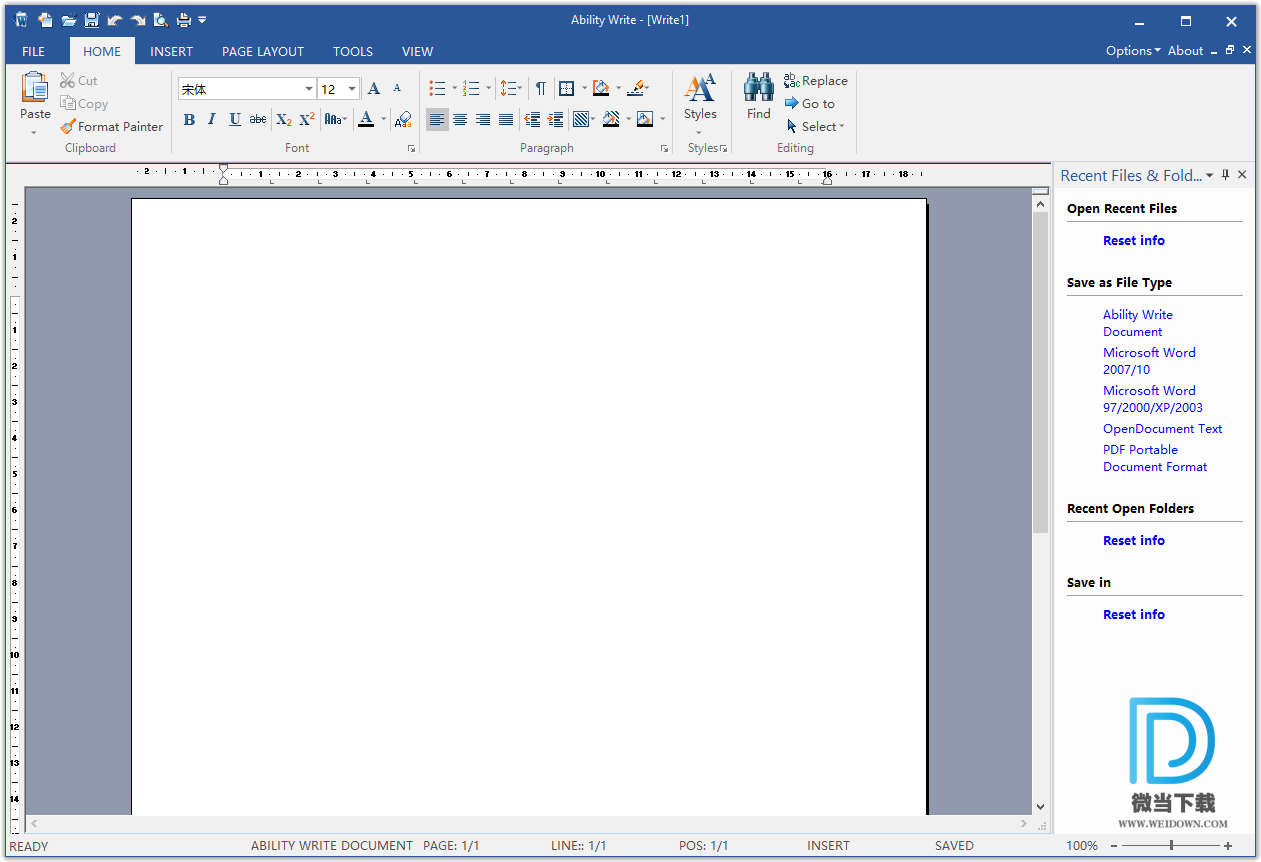The width and height of the screenshot is (1261, 862).
Task: Click Reset info under Save in
Action: [1134, 615]
